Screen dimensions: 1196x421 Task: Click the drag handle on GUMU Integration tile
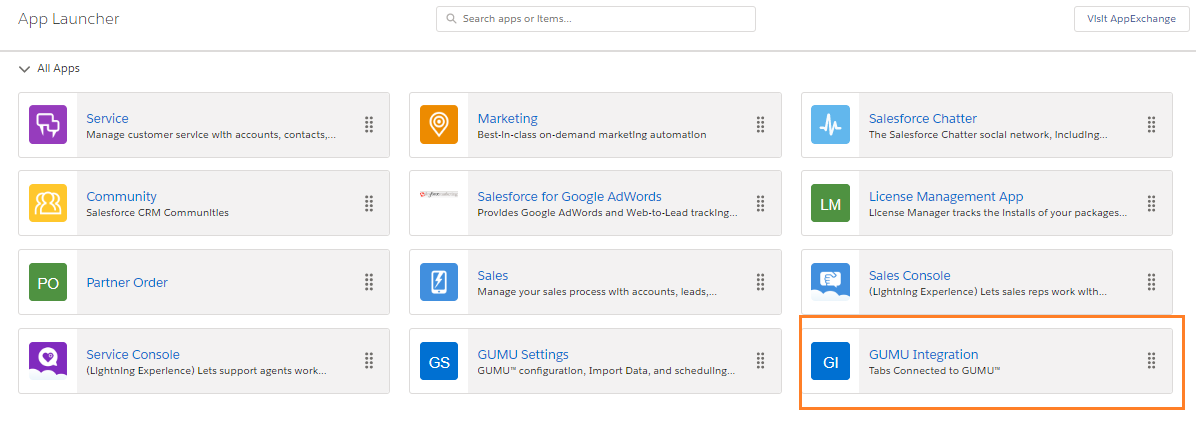[1151, 361]
